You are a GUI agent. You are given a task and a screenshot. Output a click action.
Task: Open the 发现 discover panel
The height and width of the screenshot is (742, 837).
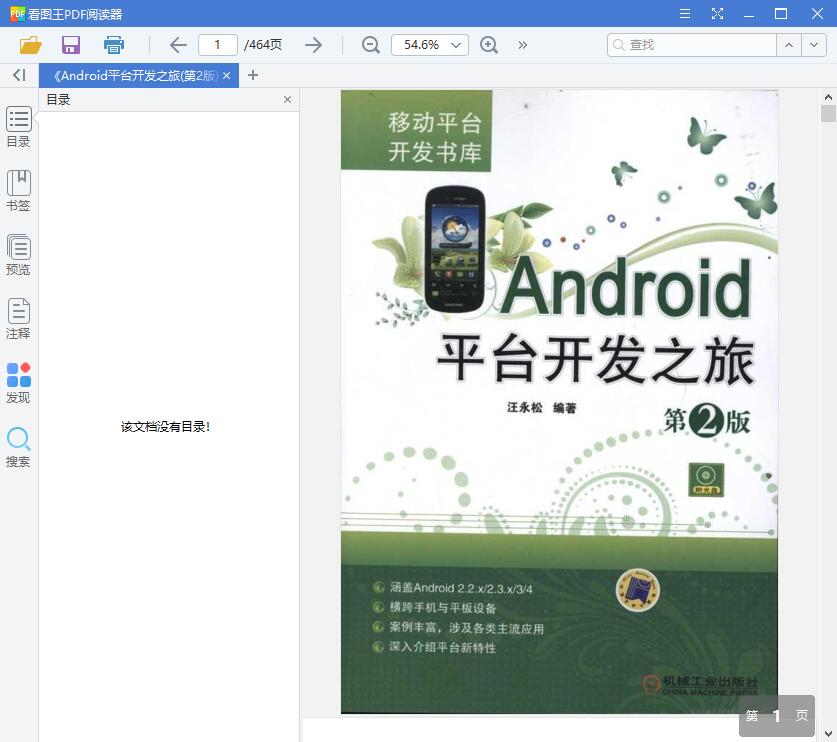[x=18, y=381]
